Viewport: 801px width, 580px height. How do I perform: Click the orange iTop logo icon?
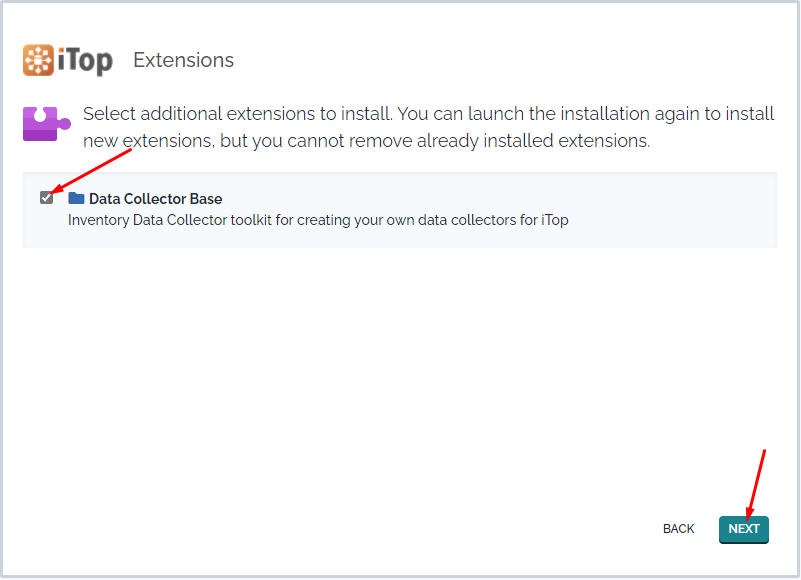38,60
